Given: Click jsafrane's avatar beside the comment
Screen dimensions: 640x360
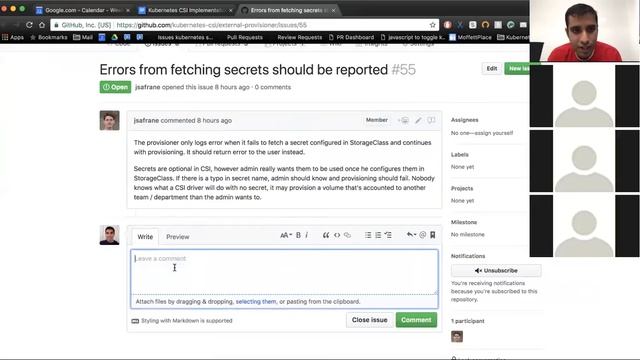Looking at the screenshot, I should pos(109,120).
